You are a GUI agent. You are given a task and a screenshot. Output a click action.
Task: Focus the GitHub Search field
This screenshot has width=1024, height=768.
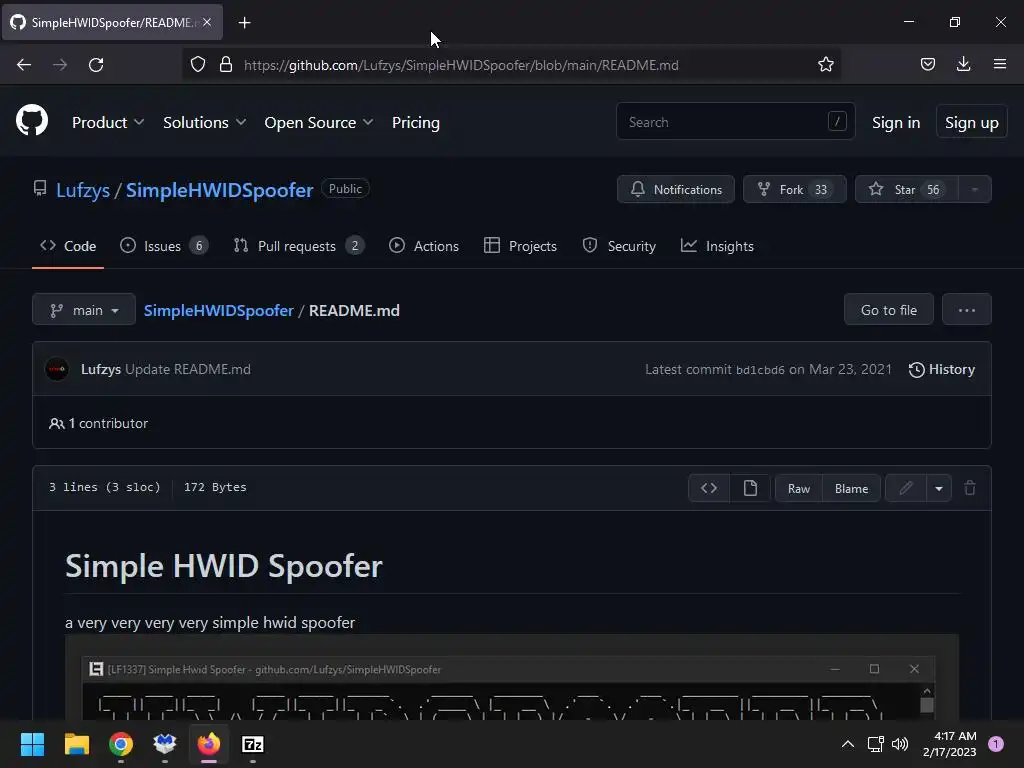tap(735, 121)
